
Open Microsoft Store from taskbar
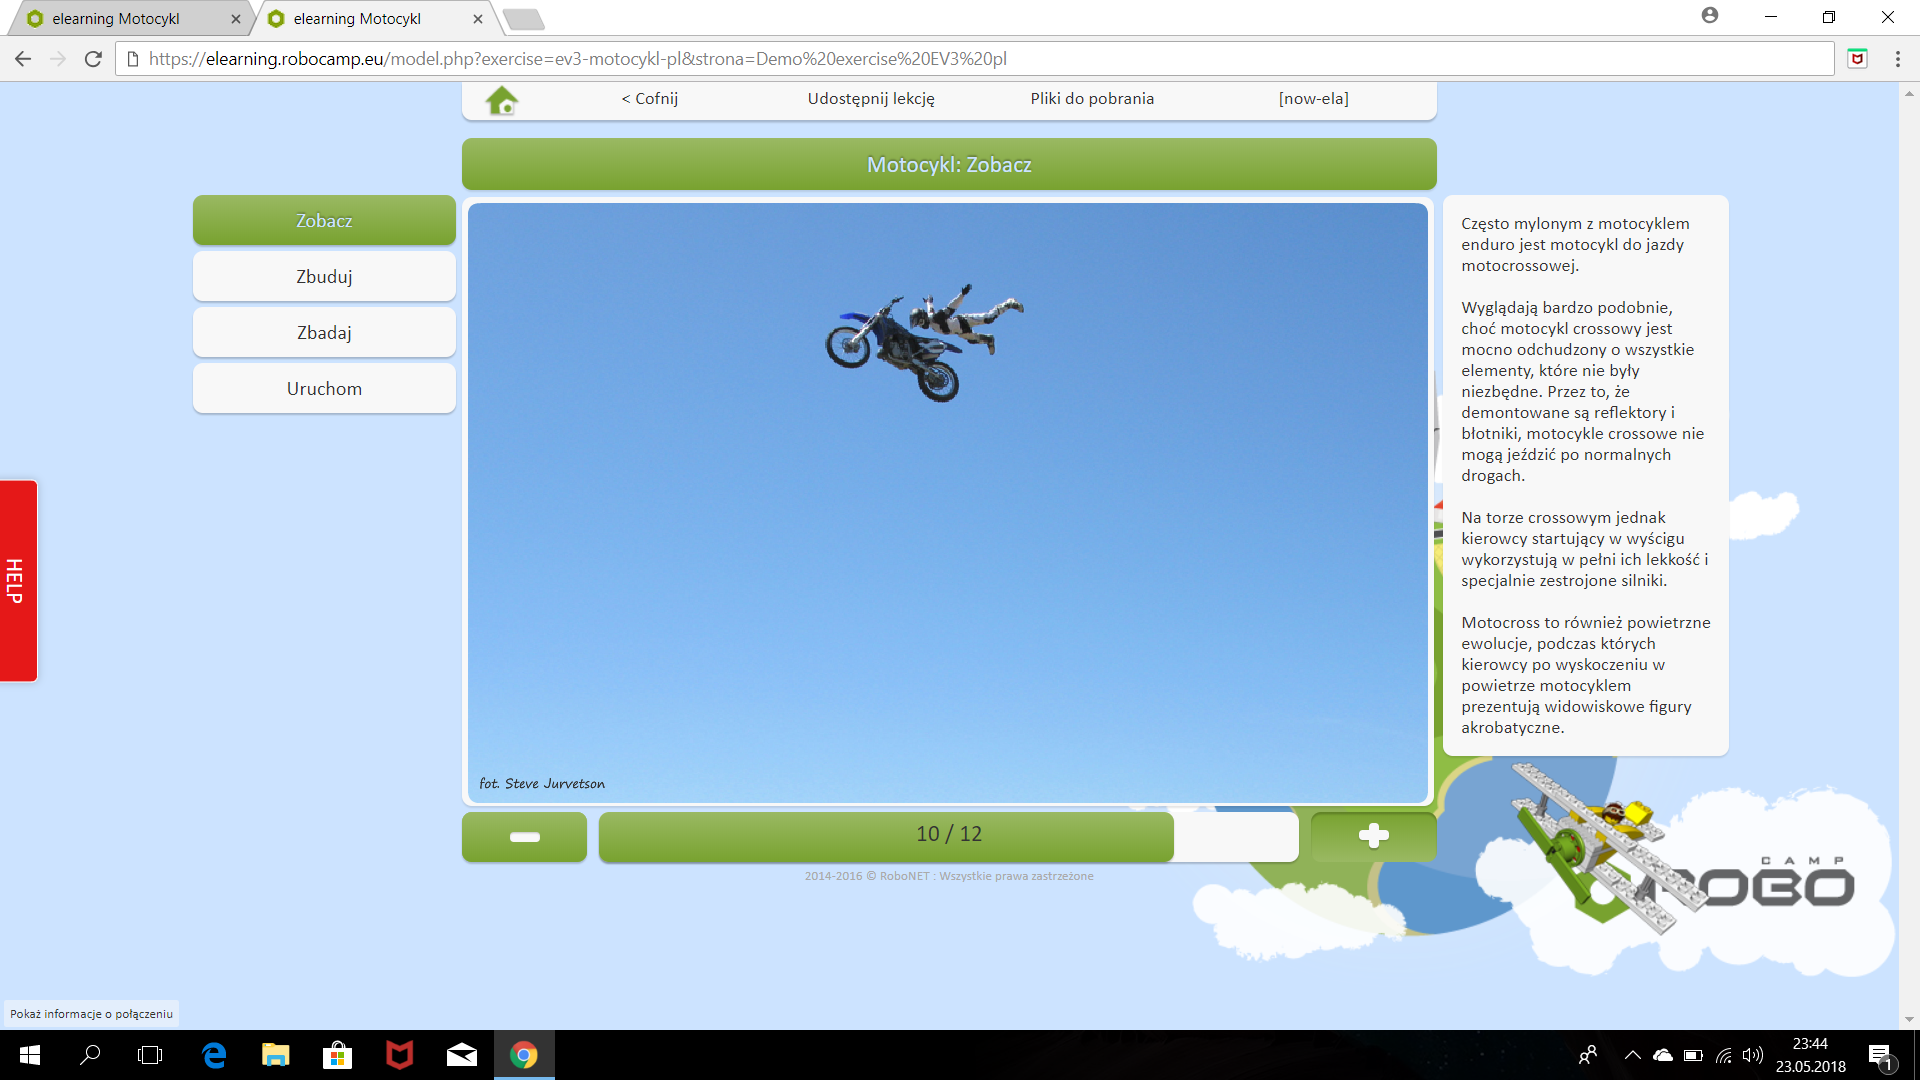pyautogui.click(x=337, y=1055)
